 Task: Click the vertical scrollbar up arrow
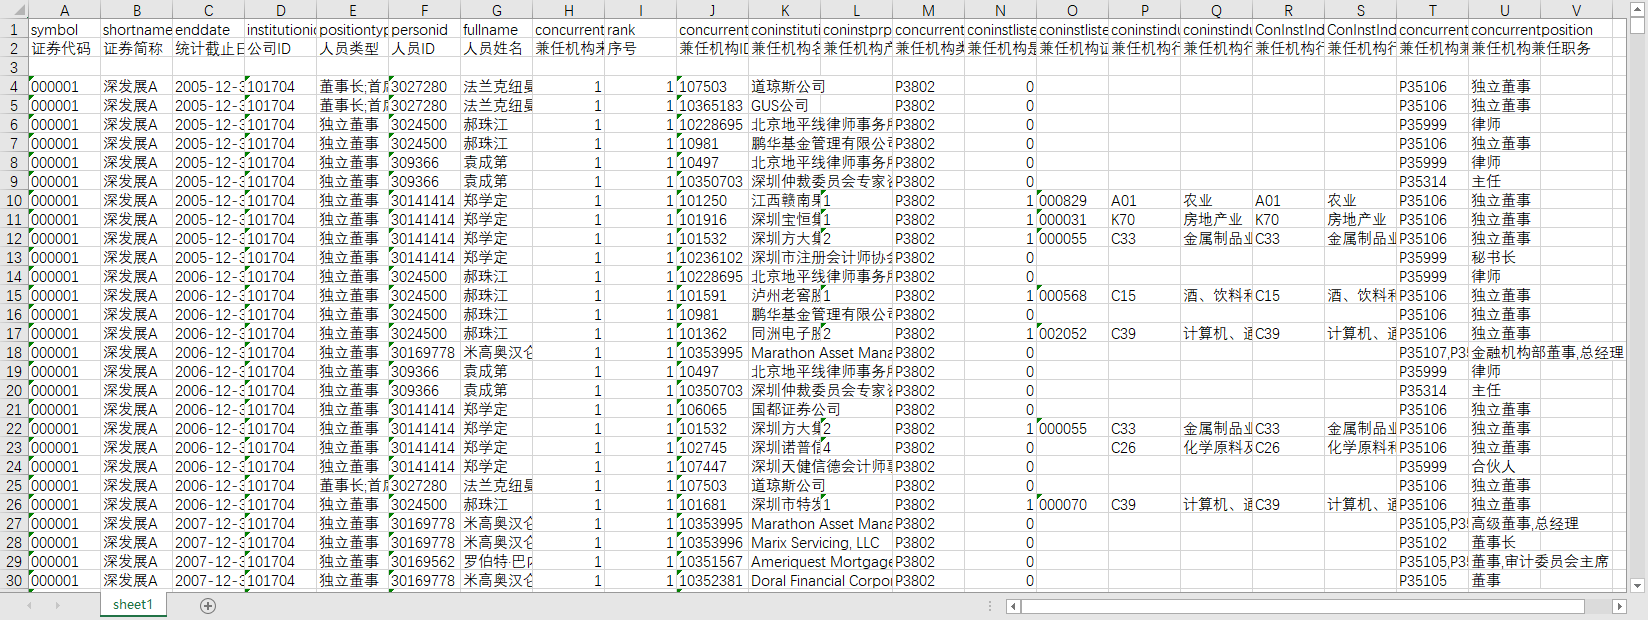1637,9
